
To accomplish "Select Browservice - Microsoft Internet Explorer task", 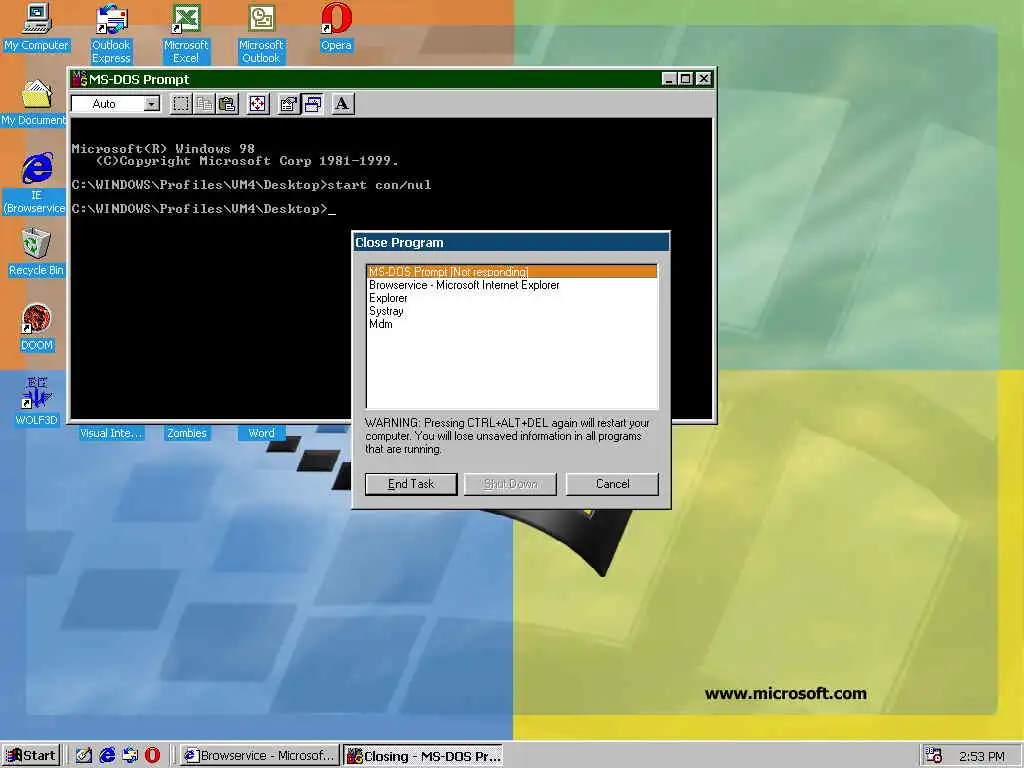I will coord(512,285).
